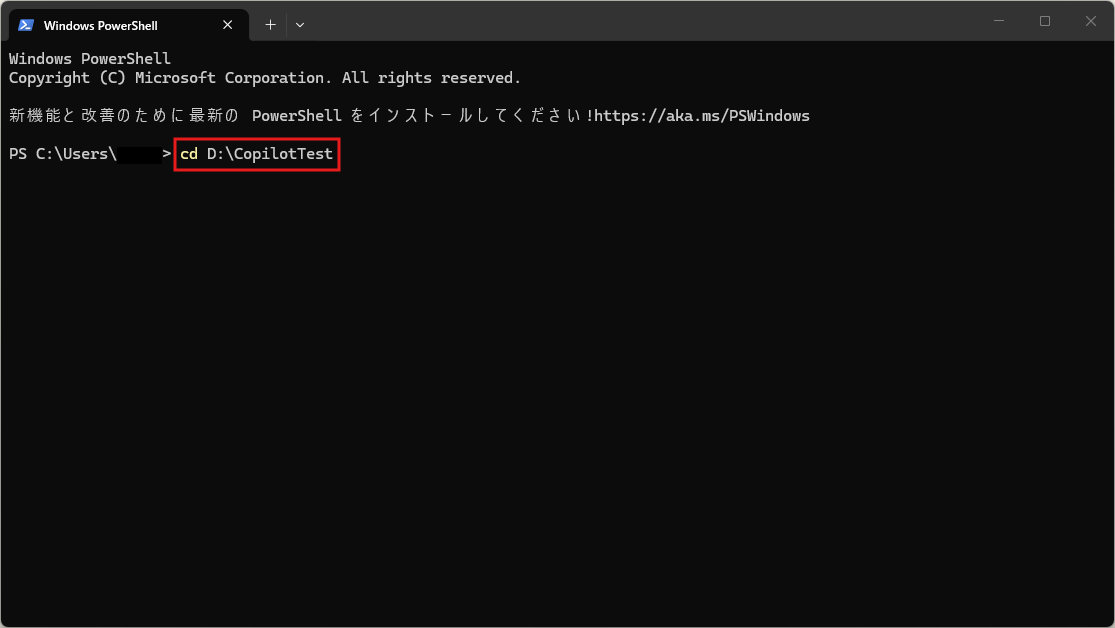The width and height of the screenshot is (1115, 628).
Task: Click the D:\CopilotTest path argument
Action: click(x=269, y=154)
